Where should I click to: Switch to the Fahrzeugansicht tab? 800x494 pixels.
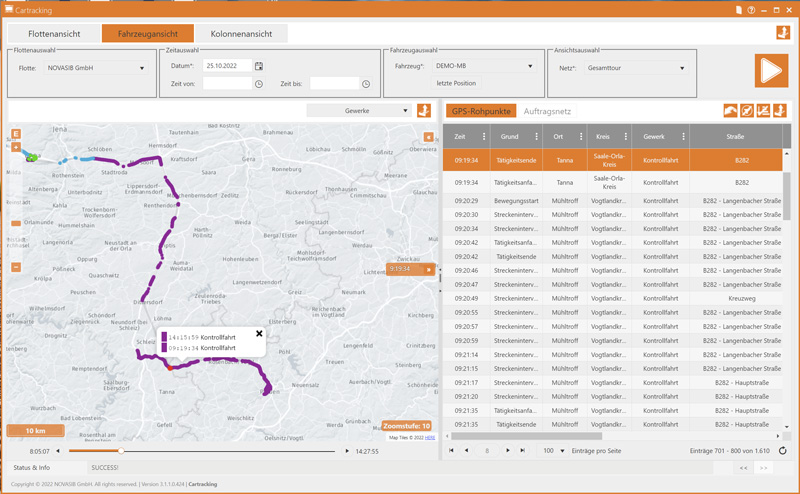point(147,34)
